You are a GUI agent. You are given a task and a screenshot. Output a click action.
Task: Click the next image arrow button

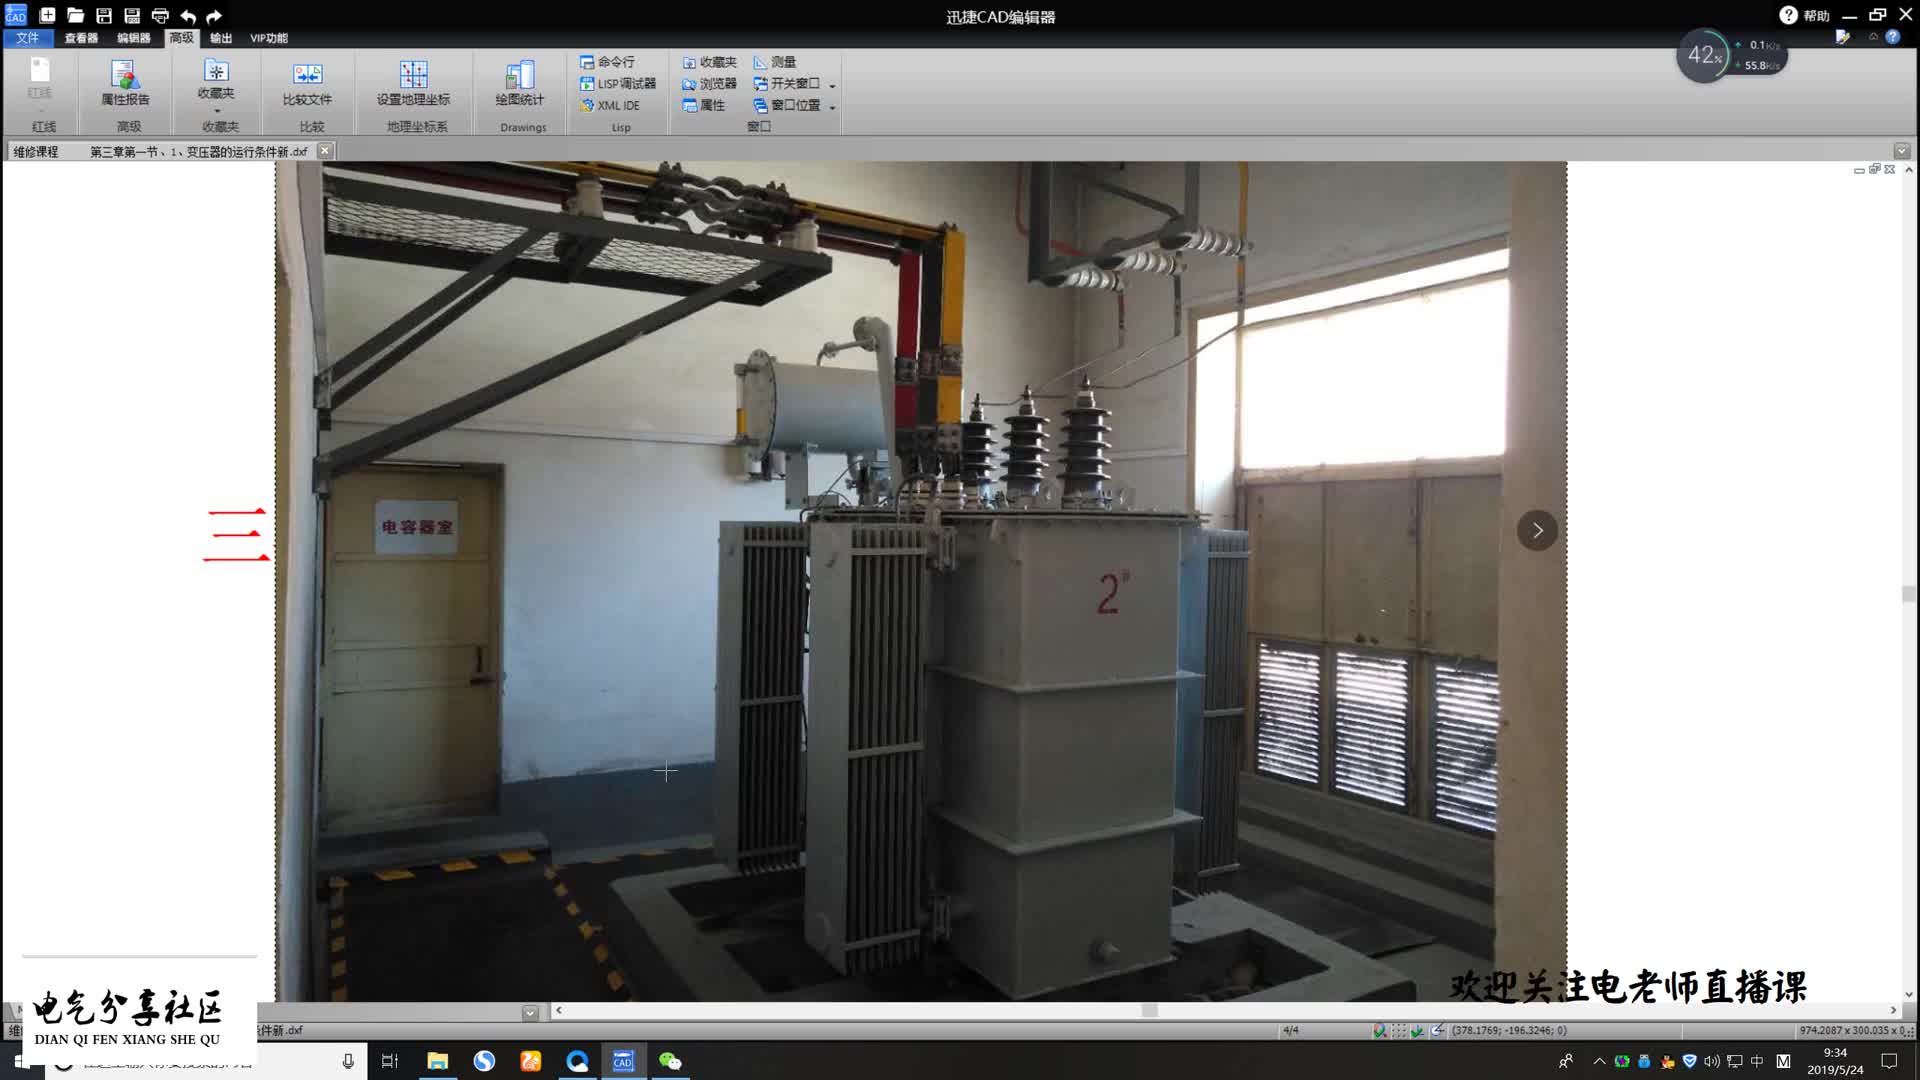[1537, 530]
